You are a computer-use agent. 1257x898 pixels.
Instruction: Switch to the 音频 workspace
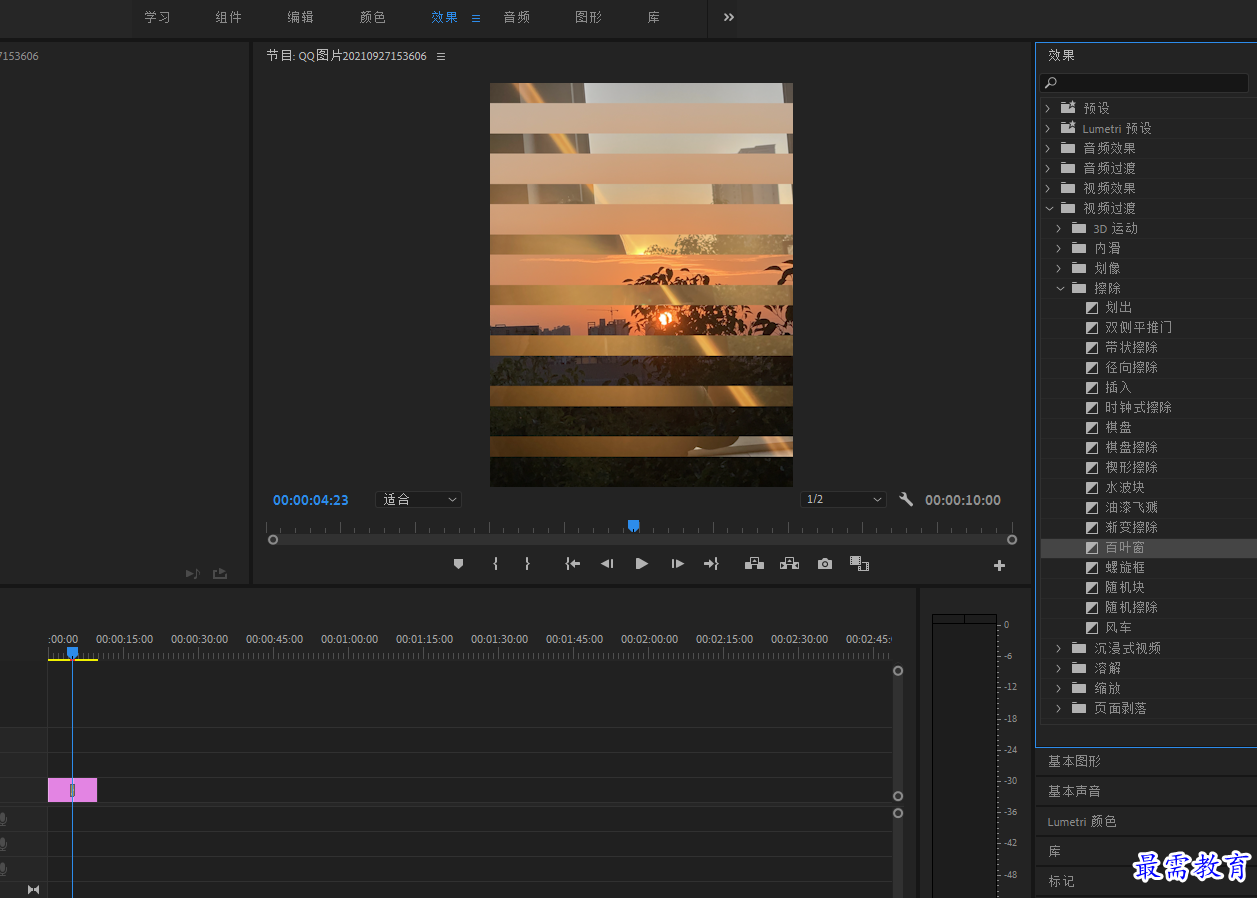coord(517,18)
